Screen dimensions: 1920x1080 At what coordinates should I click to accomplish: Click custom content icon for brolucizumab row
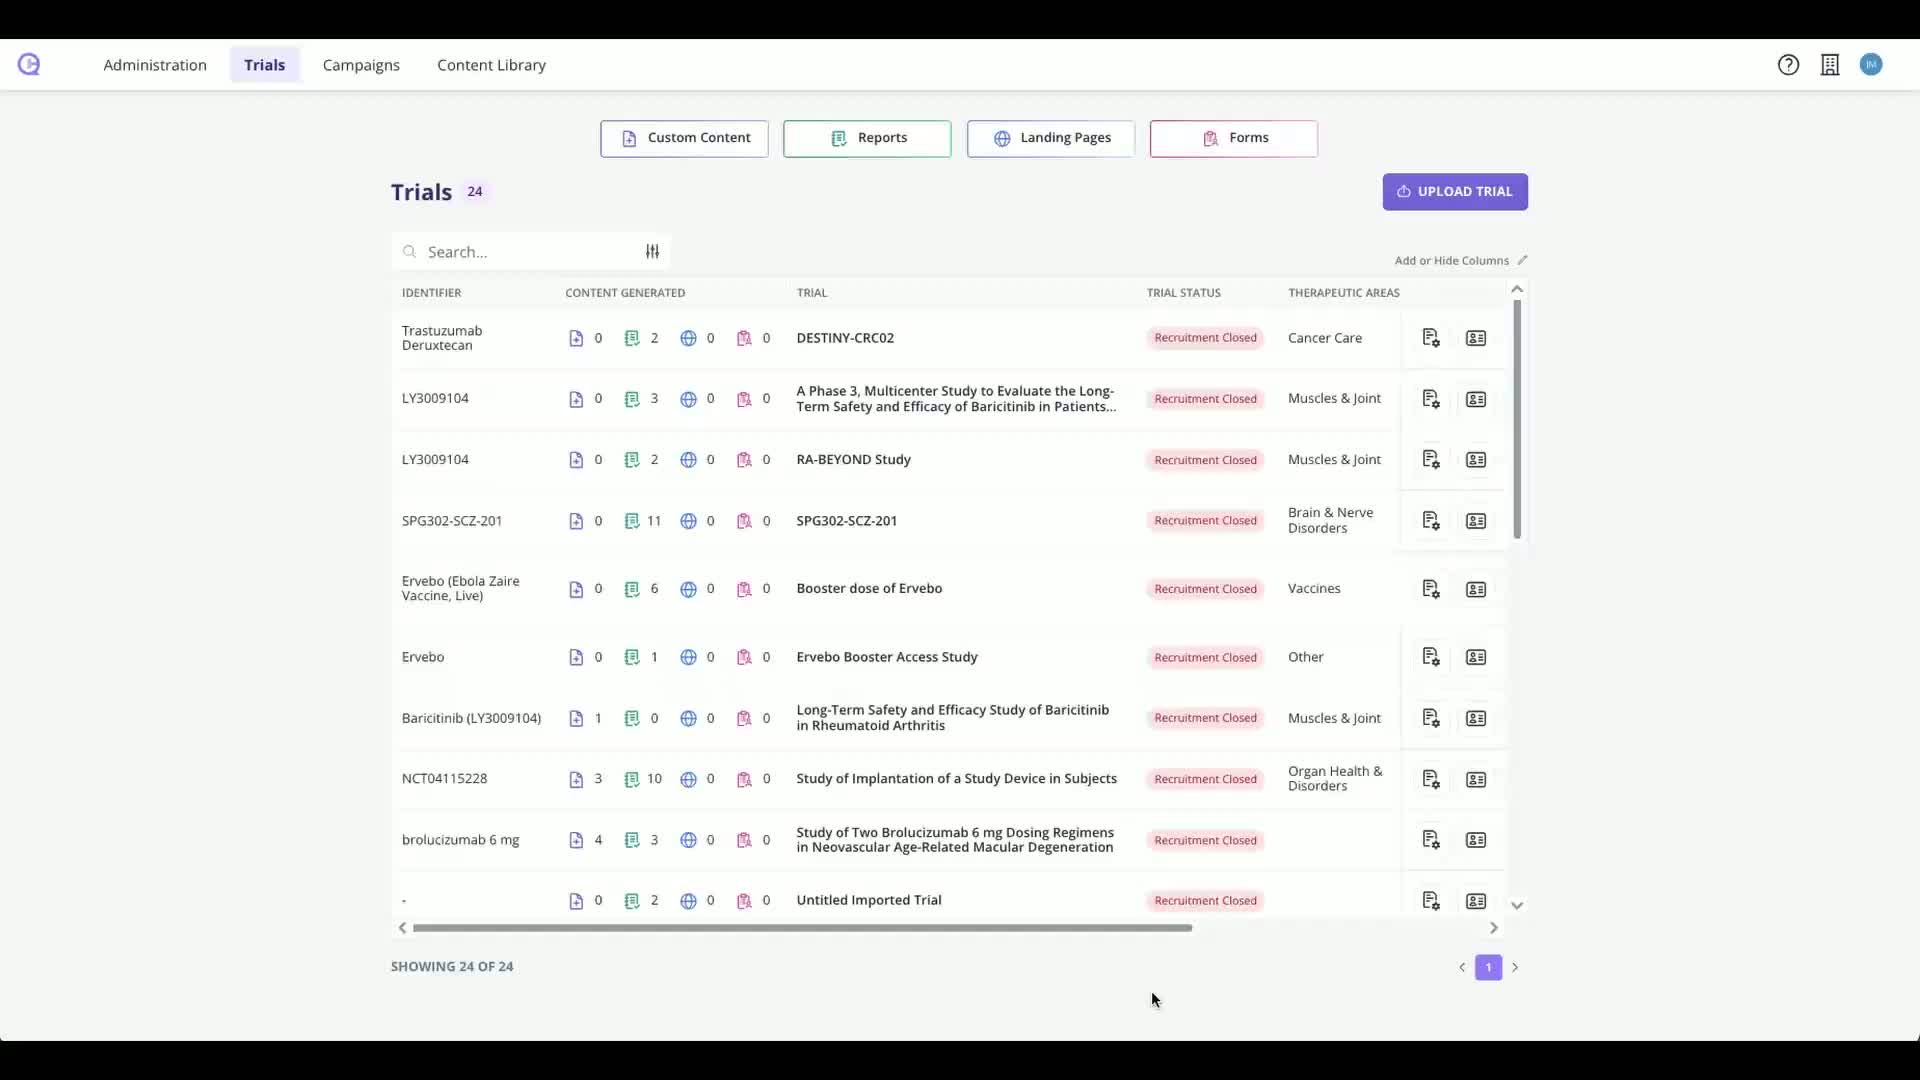576,840
